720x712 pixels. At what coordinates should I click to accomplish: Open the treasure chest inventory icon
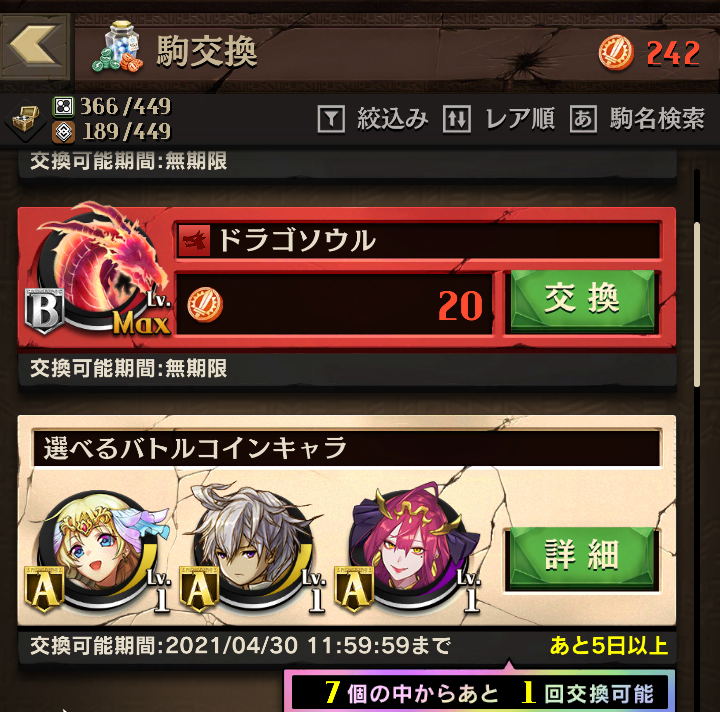coord(25,120)
